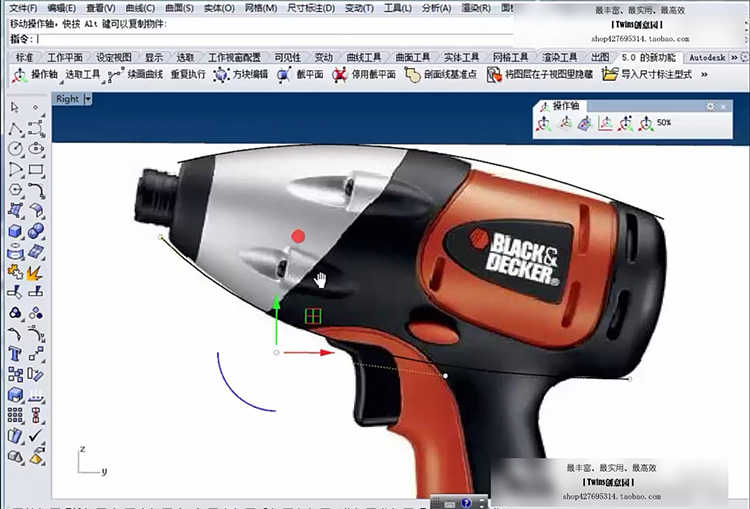Open the 实体(O) menu
Viewport: 750px width, 509px height.
click(x=219, y=8)
